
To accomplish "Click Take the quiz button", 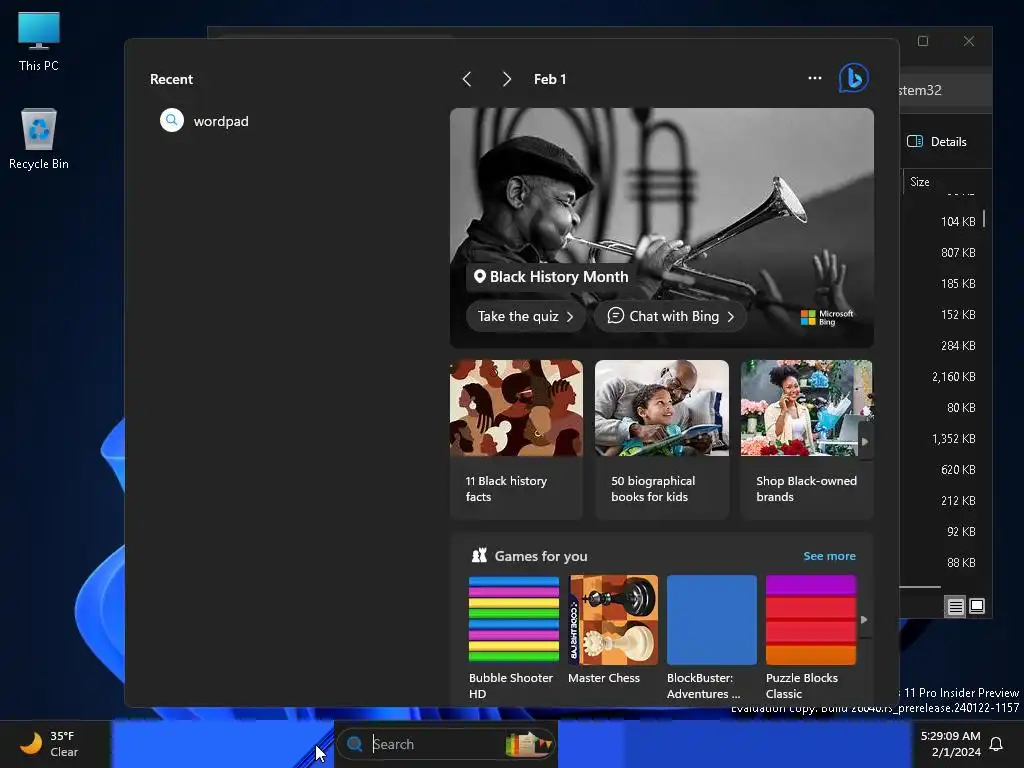I will [x=525, y=316].
